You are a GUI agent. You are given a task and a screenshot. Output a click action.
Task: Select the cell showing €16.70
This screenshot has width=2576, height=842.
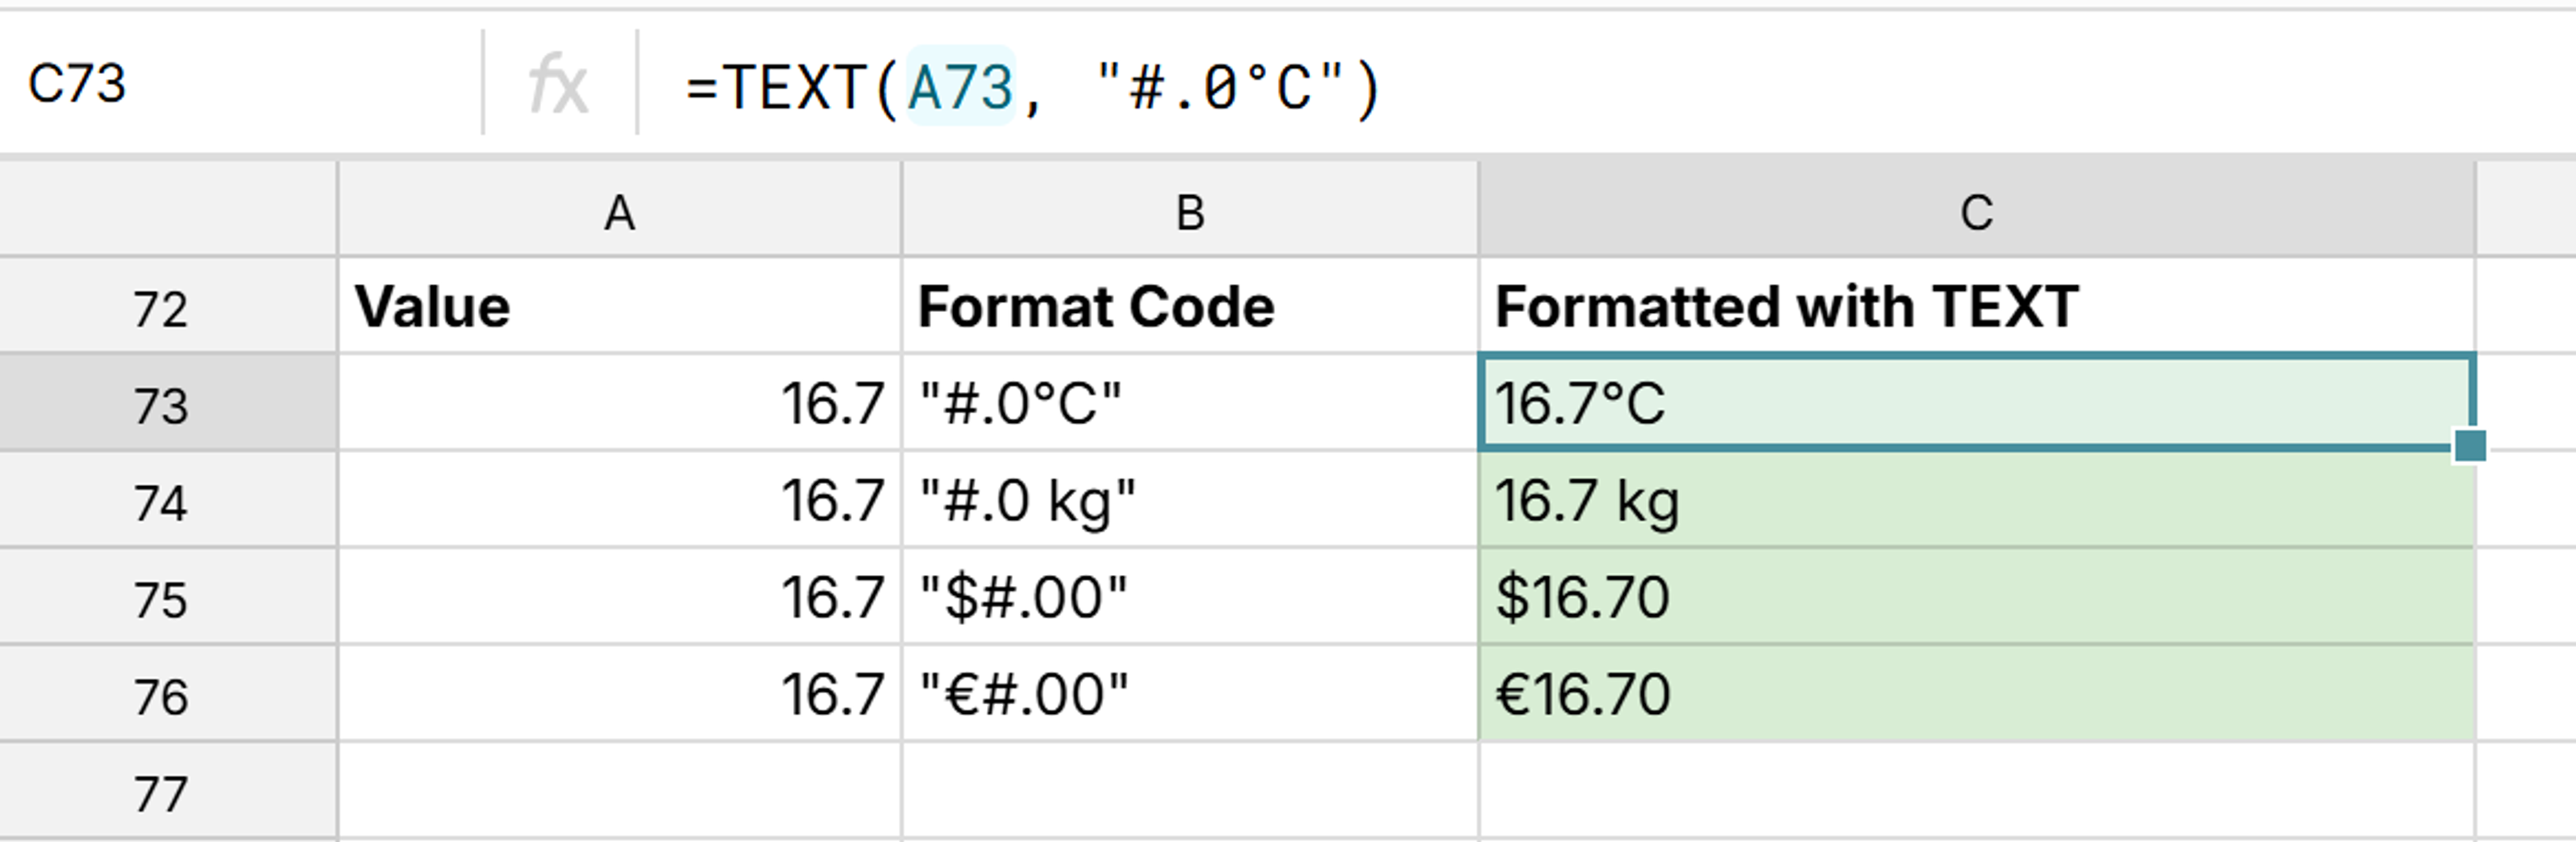point(1975,690)
